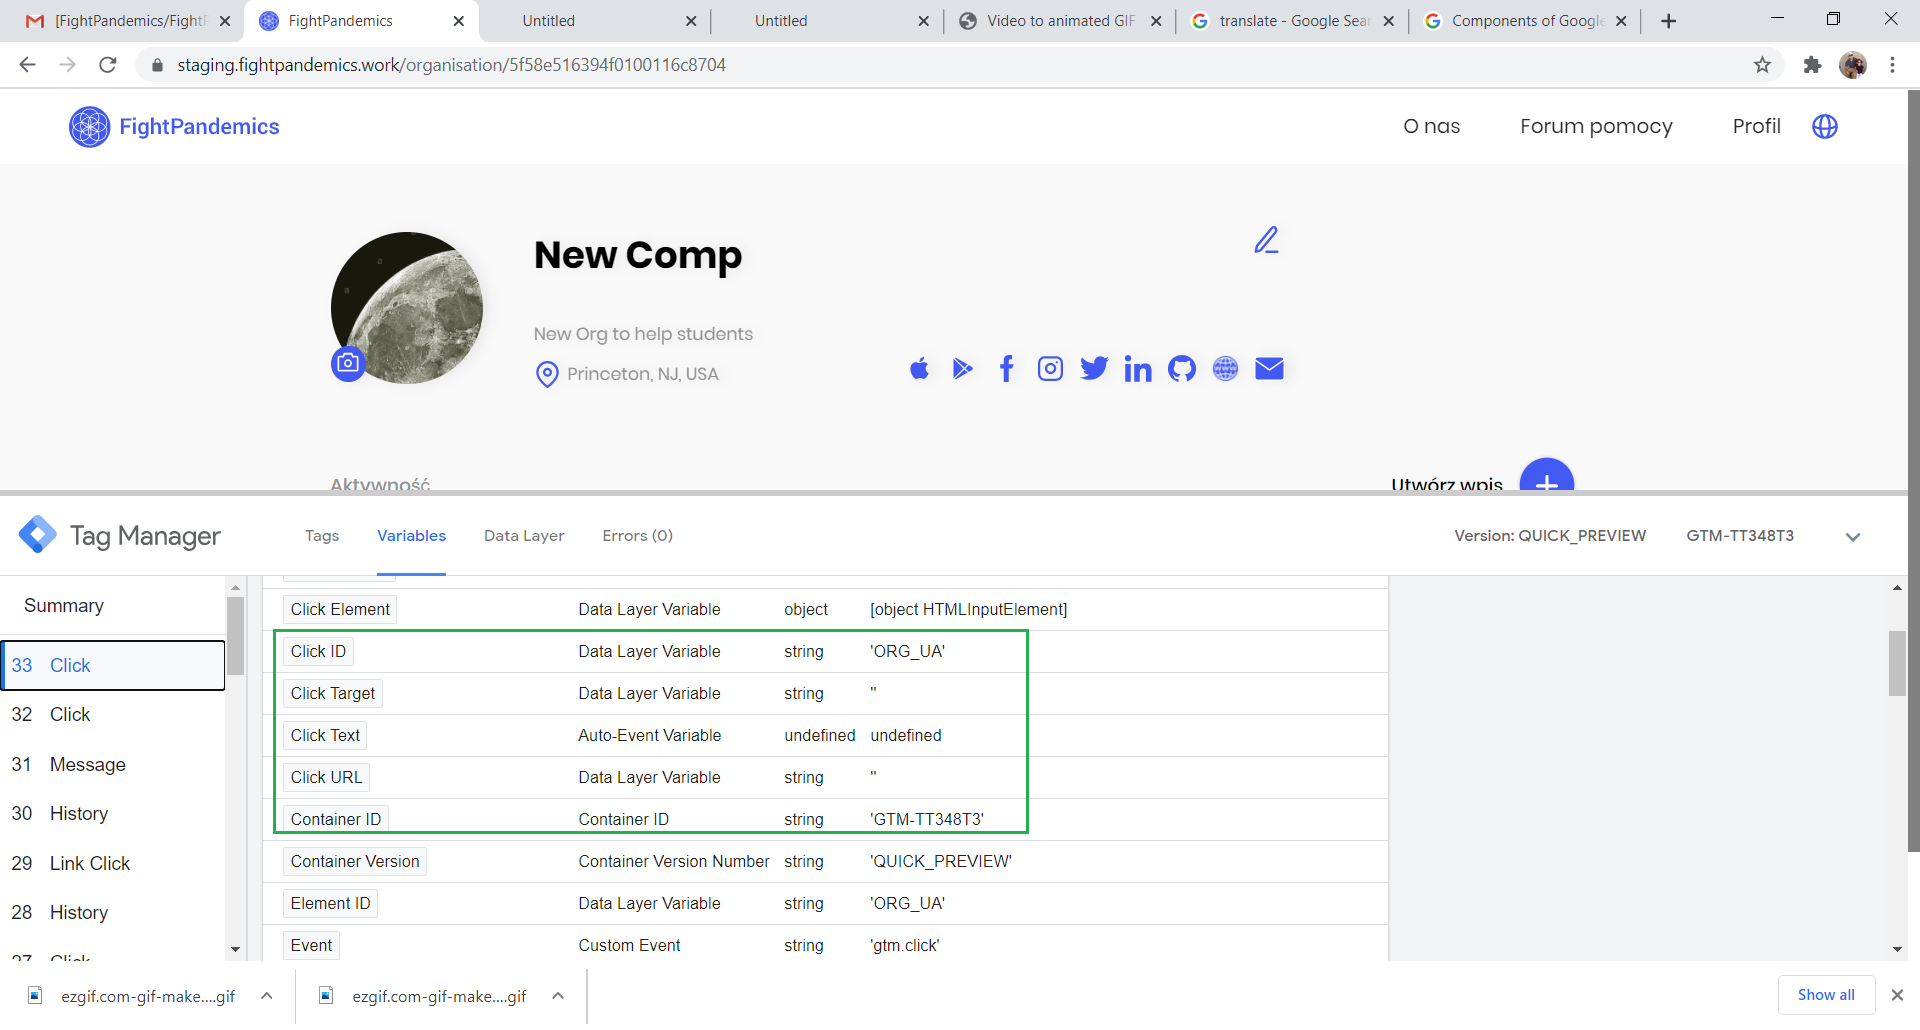
Task: Click the Tag Manager diamond logo
Action: pos(38,535)
